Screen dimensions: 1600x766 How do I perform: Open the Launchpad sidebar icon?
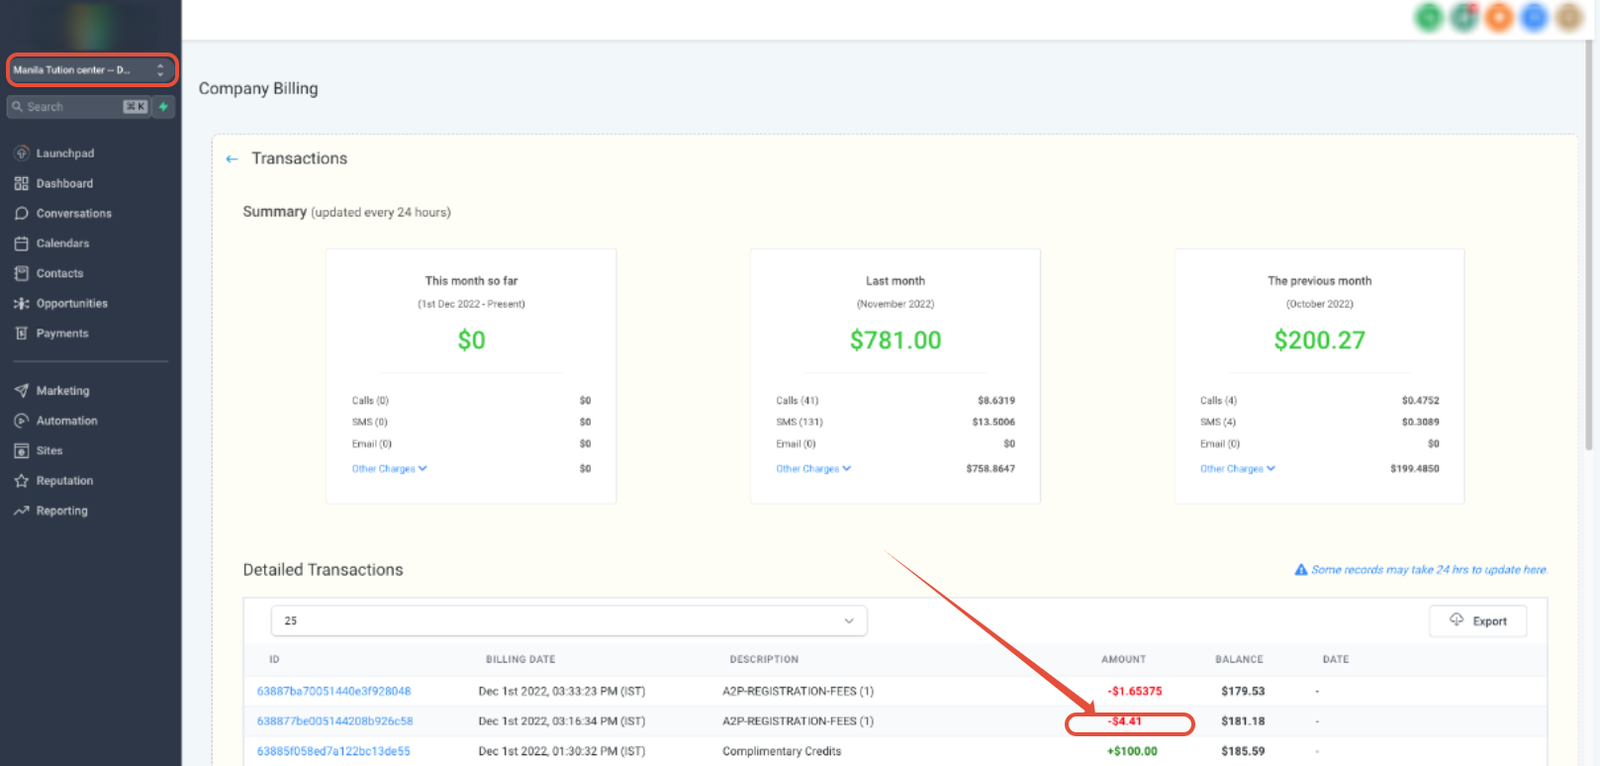pyautogui.click(x=21, y=153)
